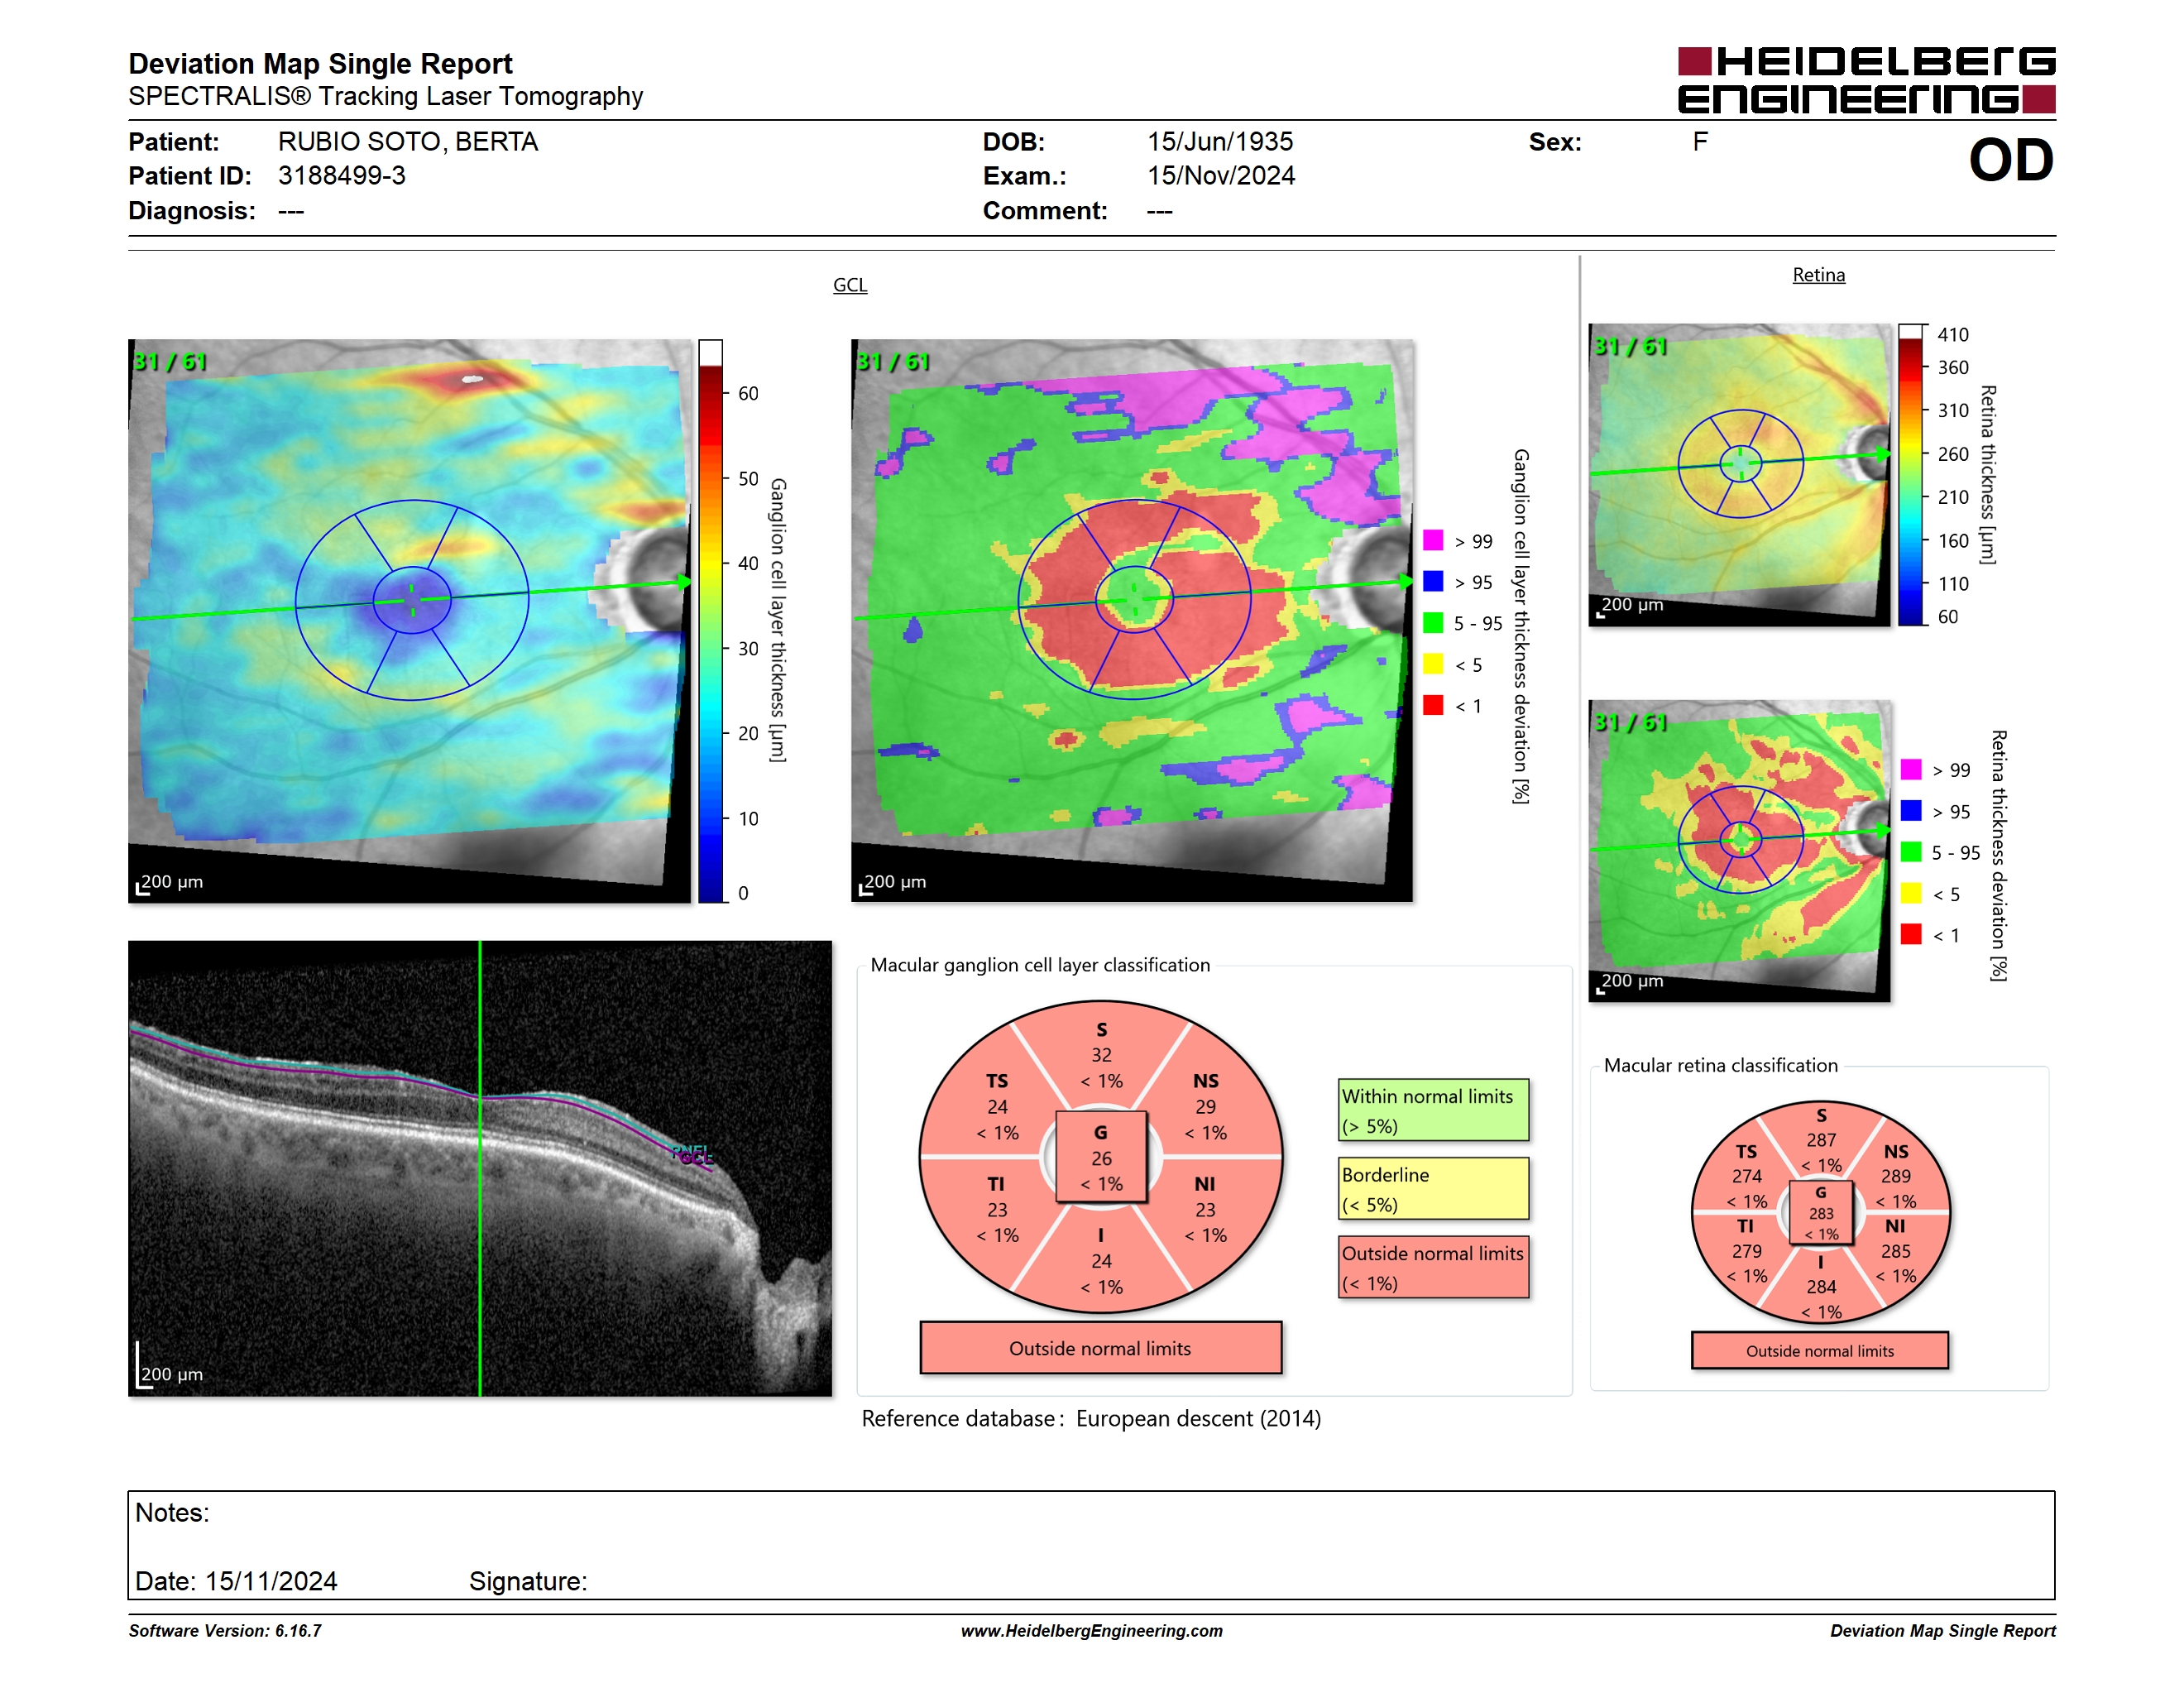
Task: Select the S sector value 287 in retina chart
Action: 1821,1141
